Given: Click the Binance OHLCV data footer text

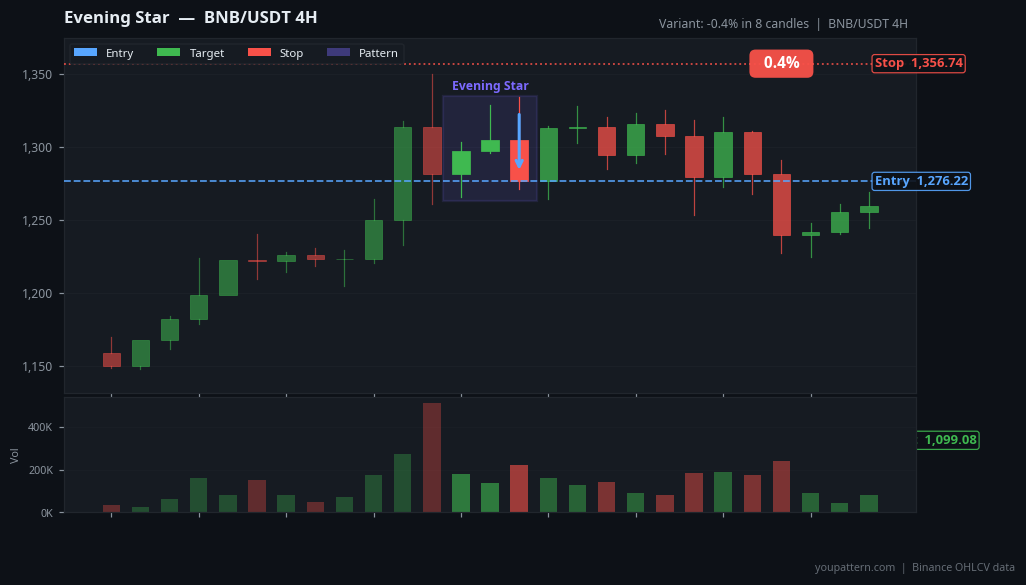Looking at the screenshot, I should pos(963,567).
